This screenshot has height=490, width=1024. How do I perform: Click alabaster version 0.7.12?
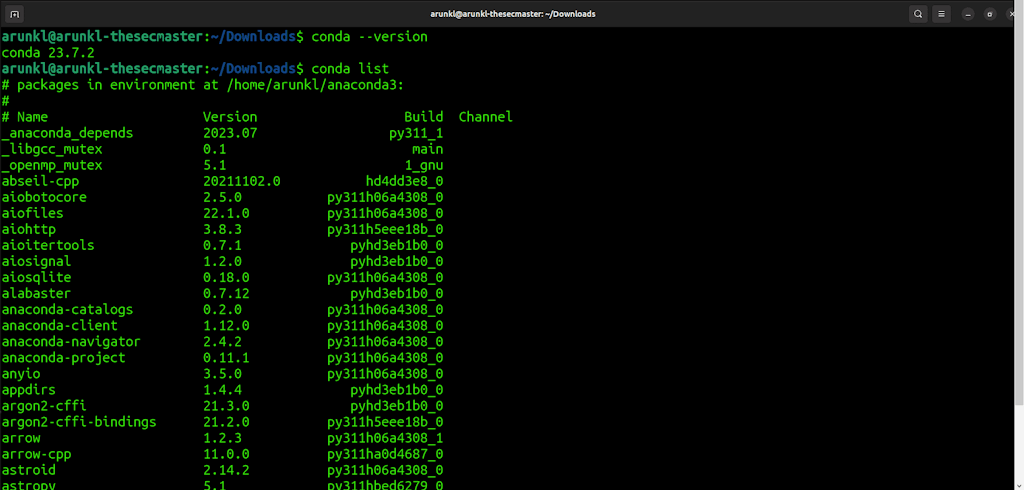tap(226, 293)
